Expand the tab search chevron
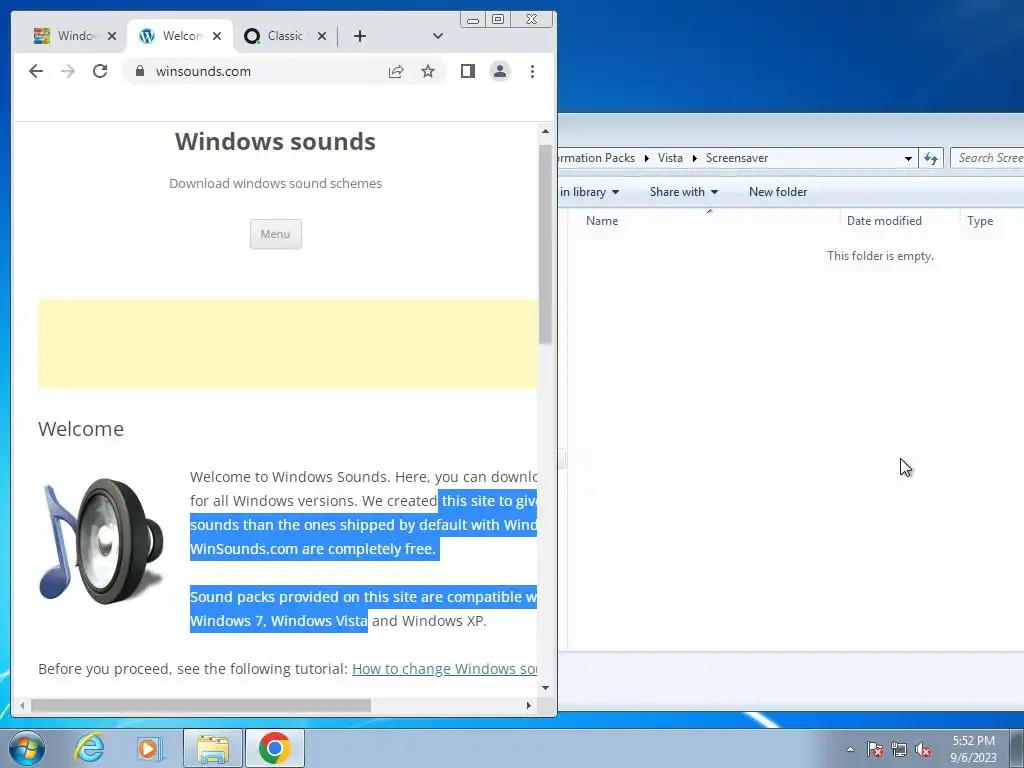This screenshot has height=768, width=1024. click(x=438, y=36)
